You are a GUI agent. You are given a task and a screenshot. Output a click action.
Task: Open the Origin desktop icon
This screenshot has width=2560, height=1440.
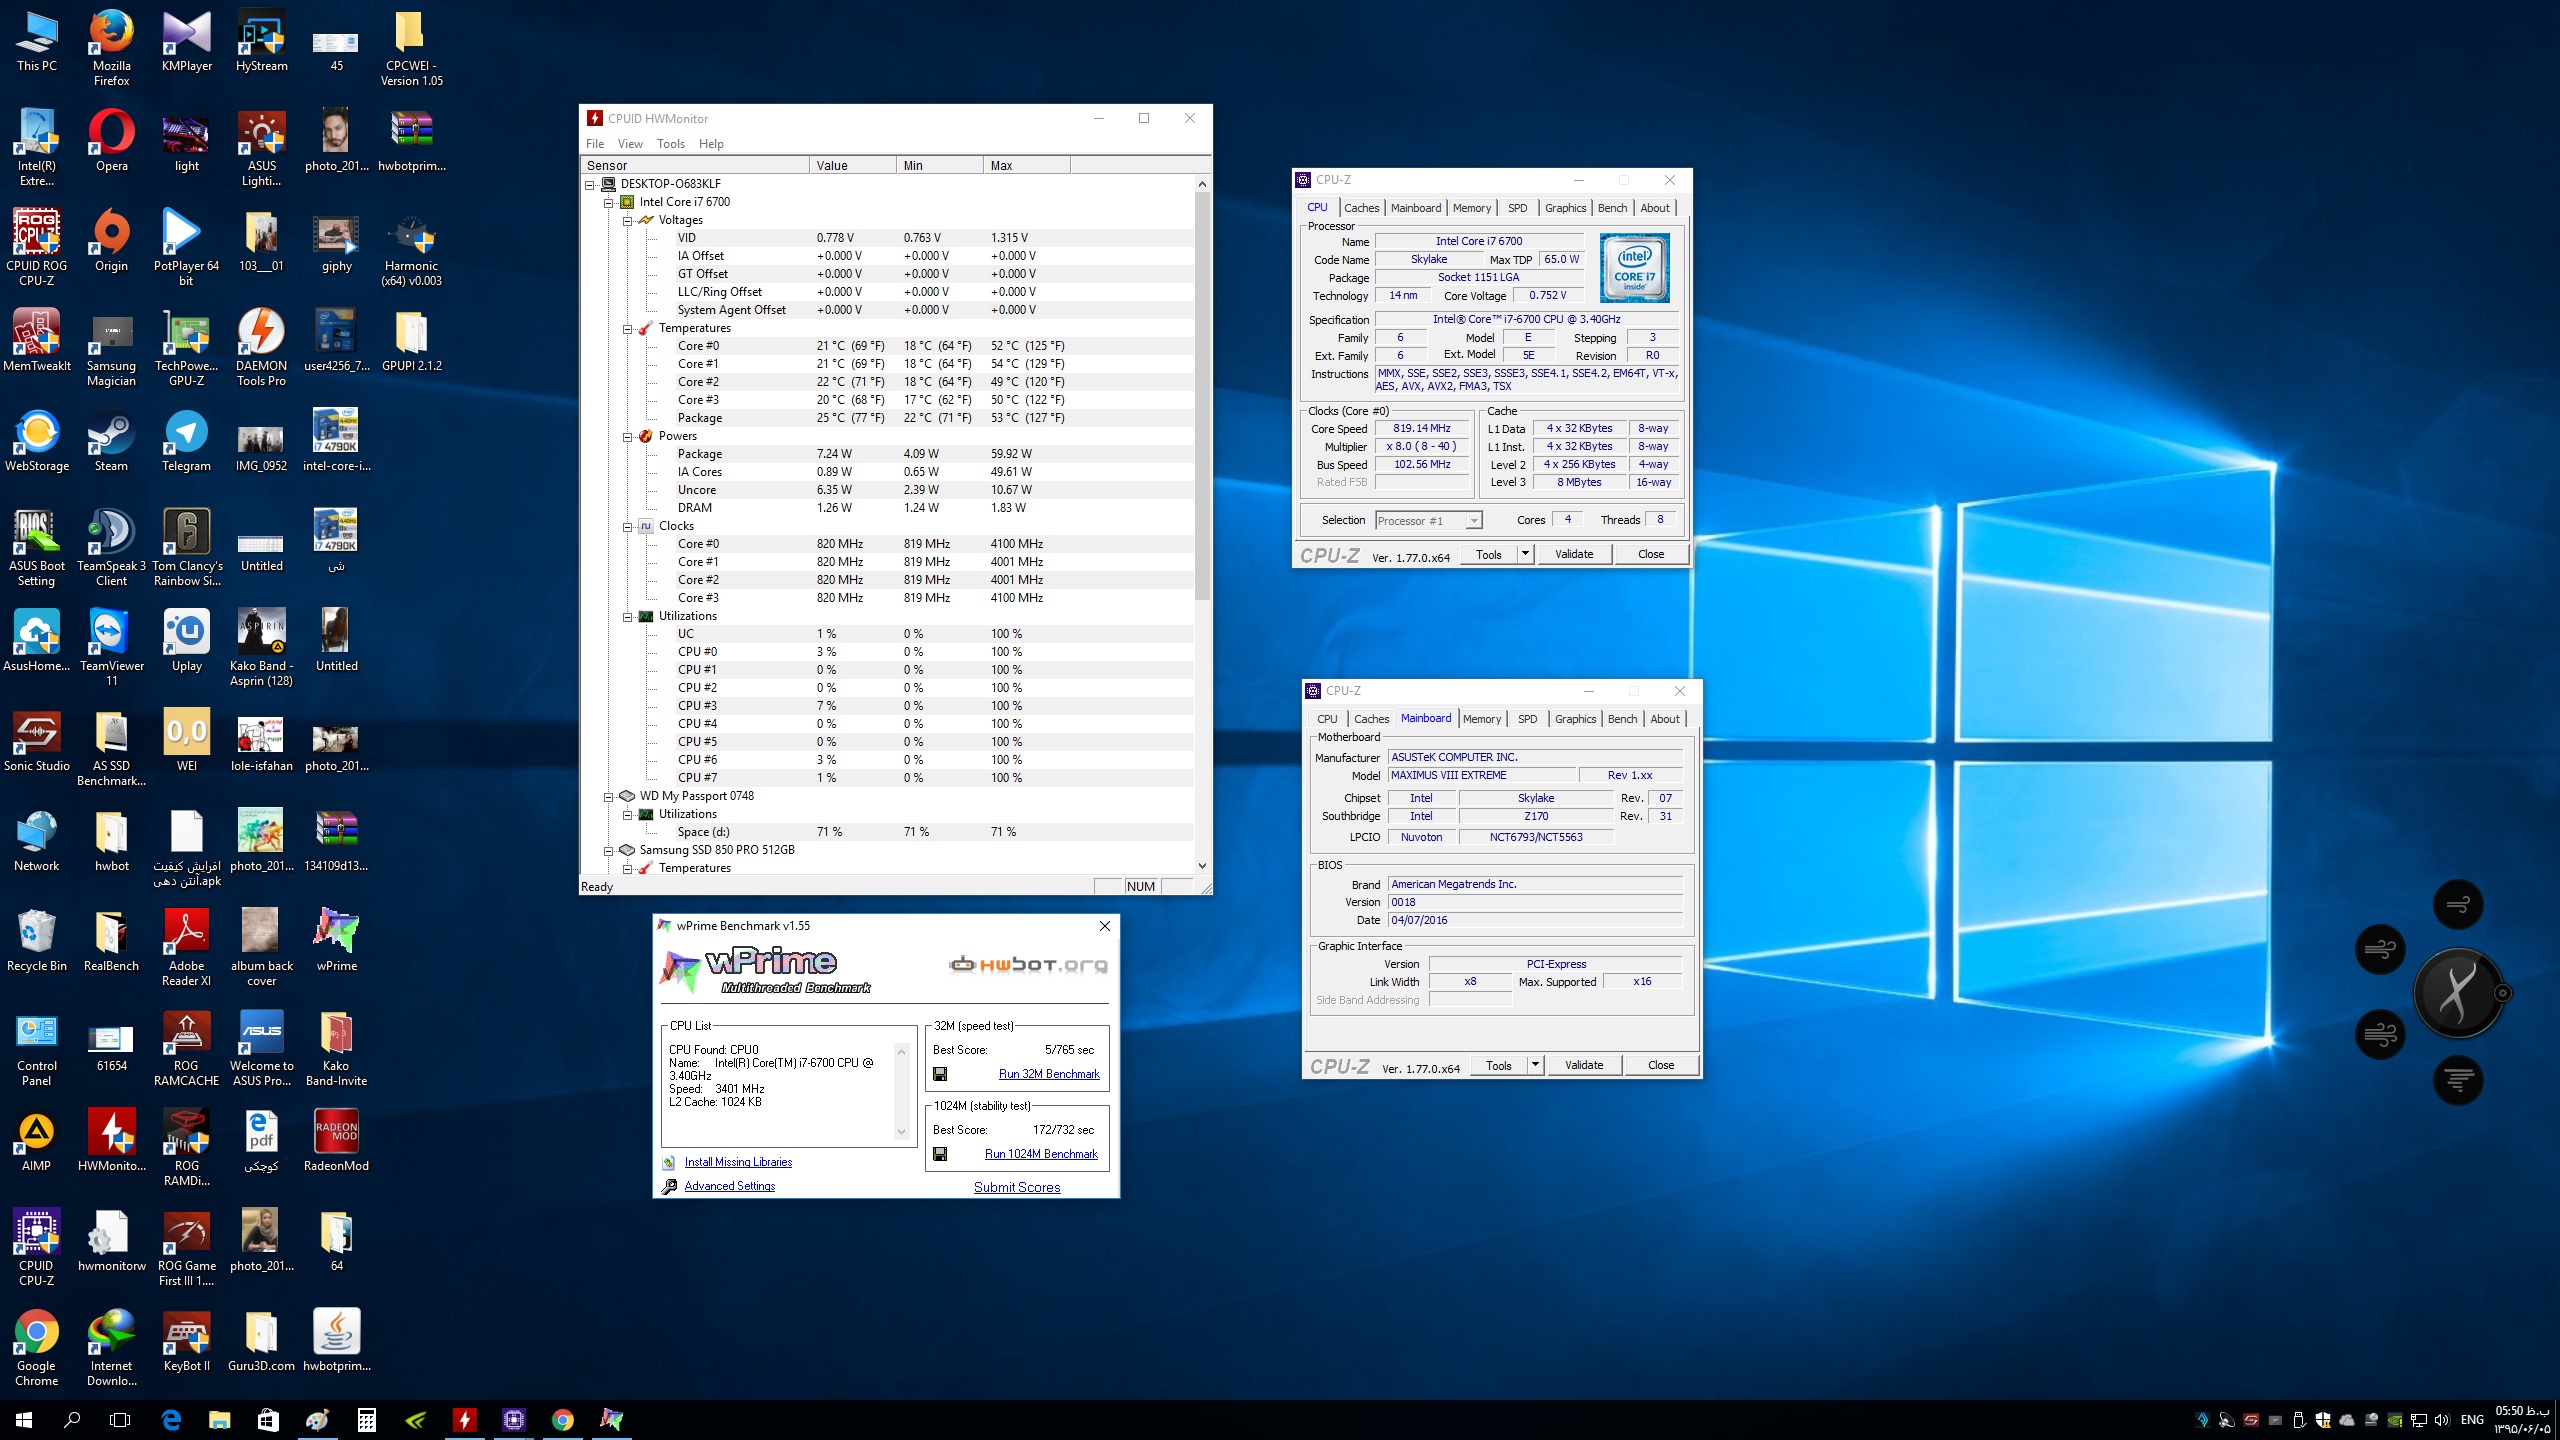coord(111,241)
